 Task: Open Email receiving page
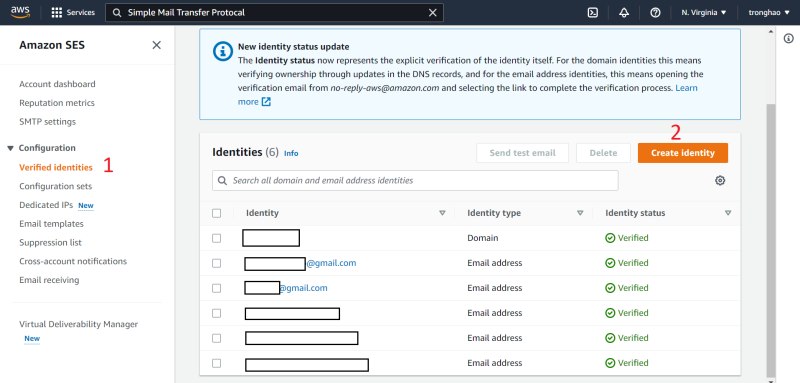pos(49,280)
